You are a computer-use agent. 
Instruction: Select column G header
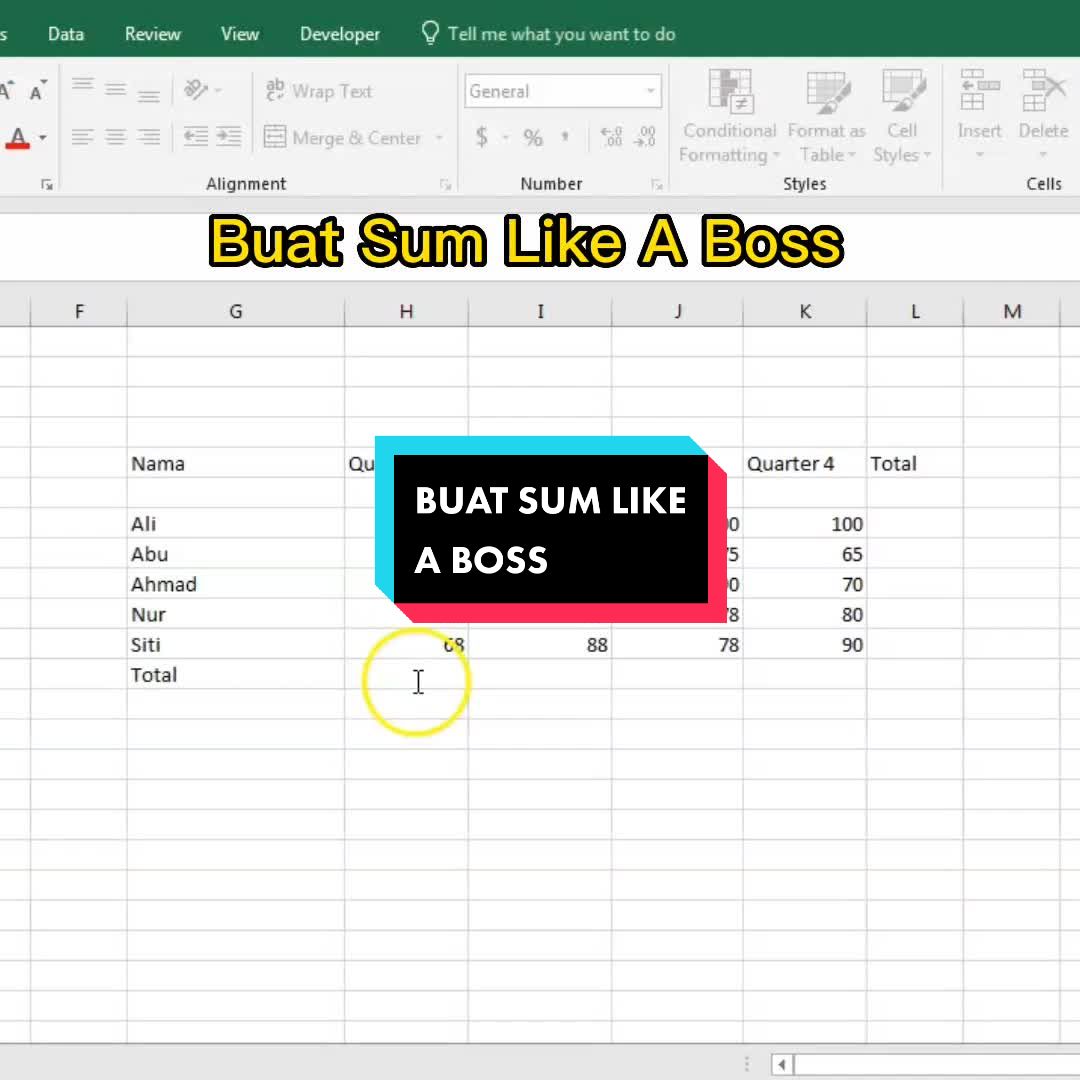pyautogui.click(x=236, y=311)
